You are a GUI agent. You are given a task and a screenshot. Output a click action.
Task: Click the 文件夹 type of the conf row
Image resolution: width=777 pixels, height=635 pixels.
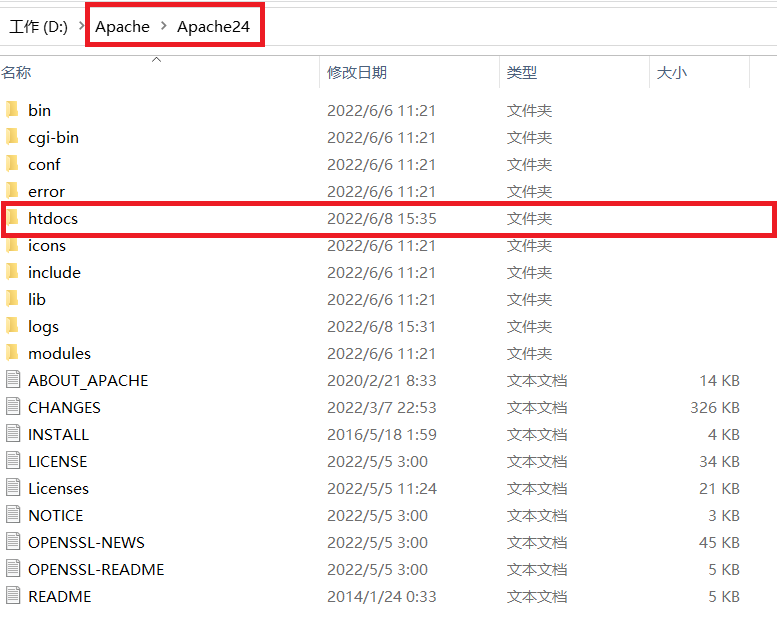(x=529, y=164)
